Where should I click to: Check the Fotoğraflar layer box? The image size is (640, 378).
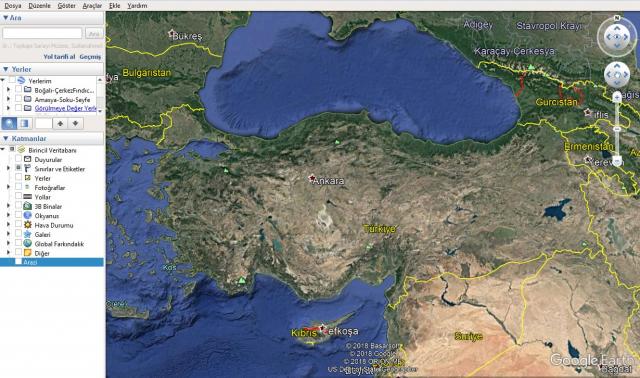18,187
